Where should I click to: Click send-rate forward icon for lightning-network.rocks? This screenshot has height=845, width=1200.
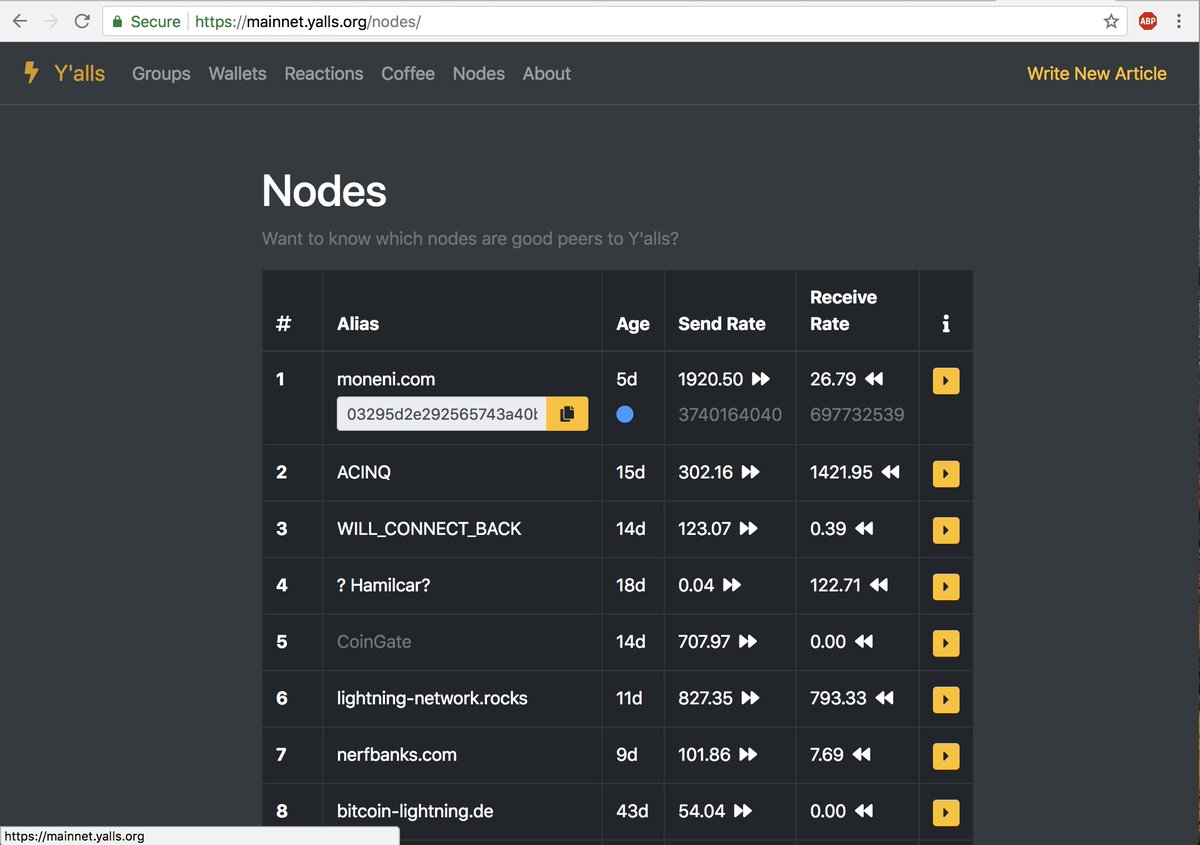tap(750, 698)
